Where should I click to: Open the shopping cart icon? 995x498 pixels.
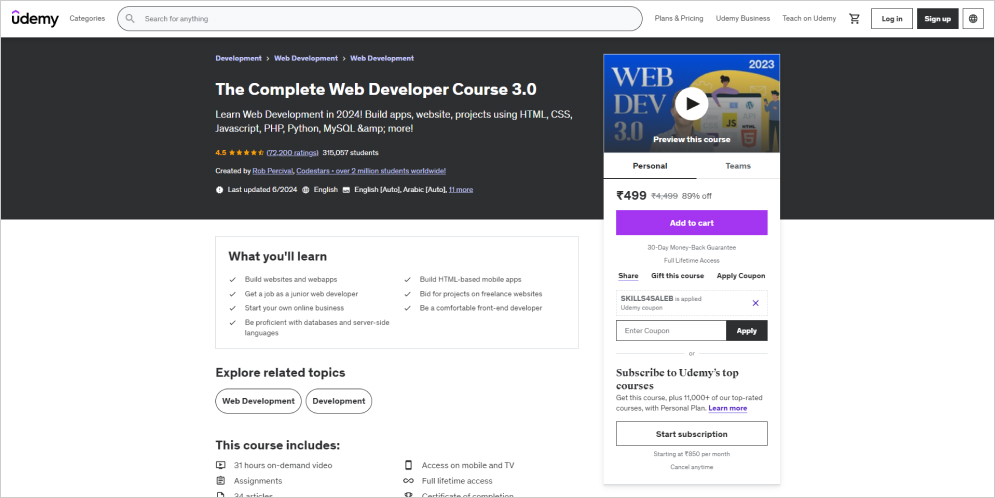tap(854, 18)
